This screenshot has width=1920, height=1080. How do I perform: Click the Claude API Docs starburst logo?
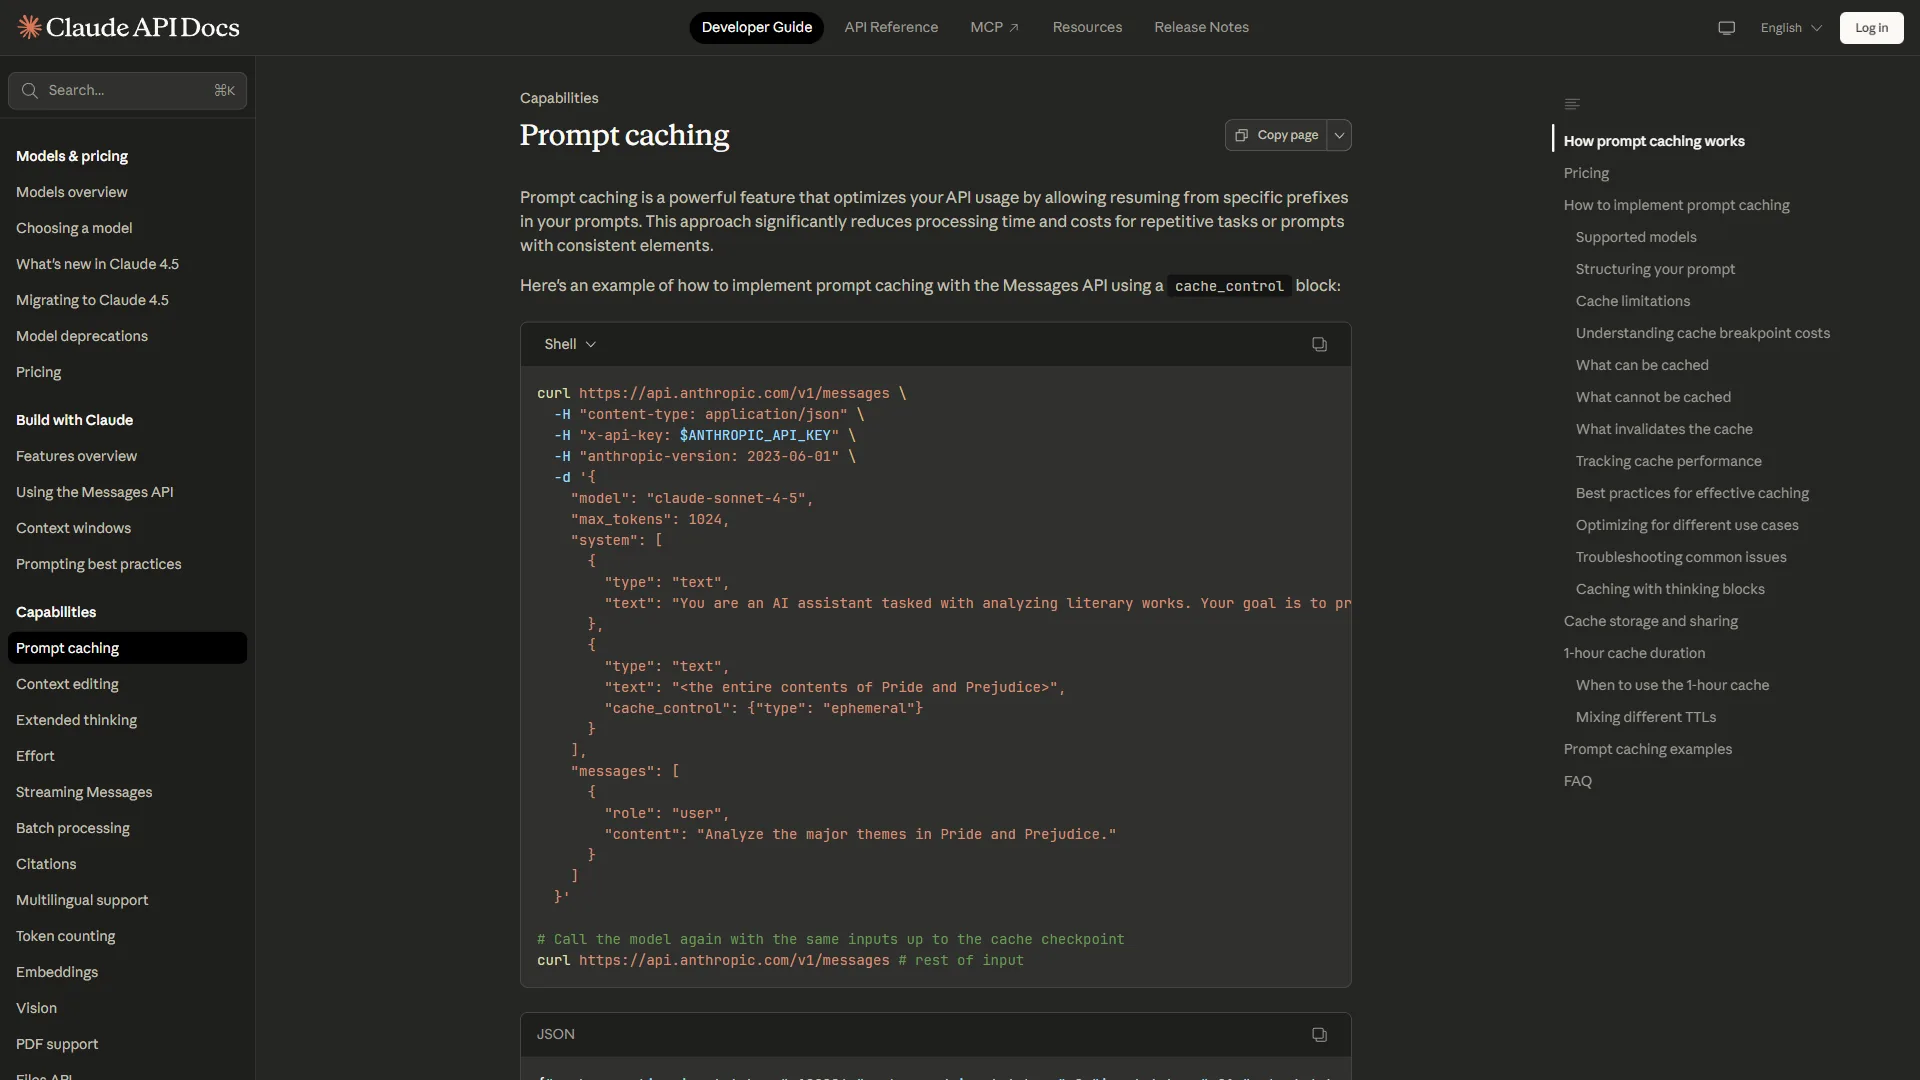(x=29, y=27)
